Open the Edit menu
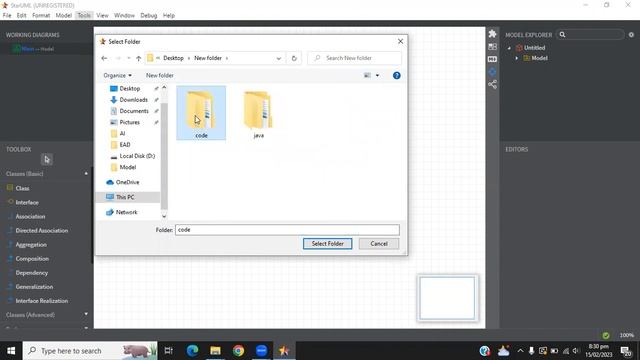The height and width of the screenshot is (360, 640). pyautogui.click(x=22, y=16)
